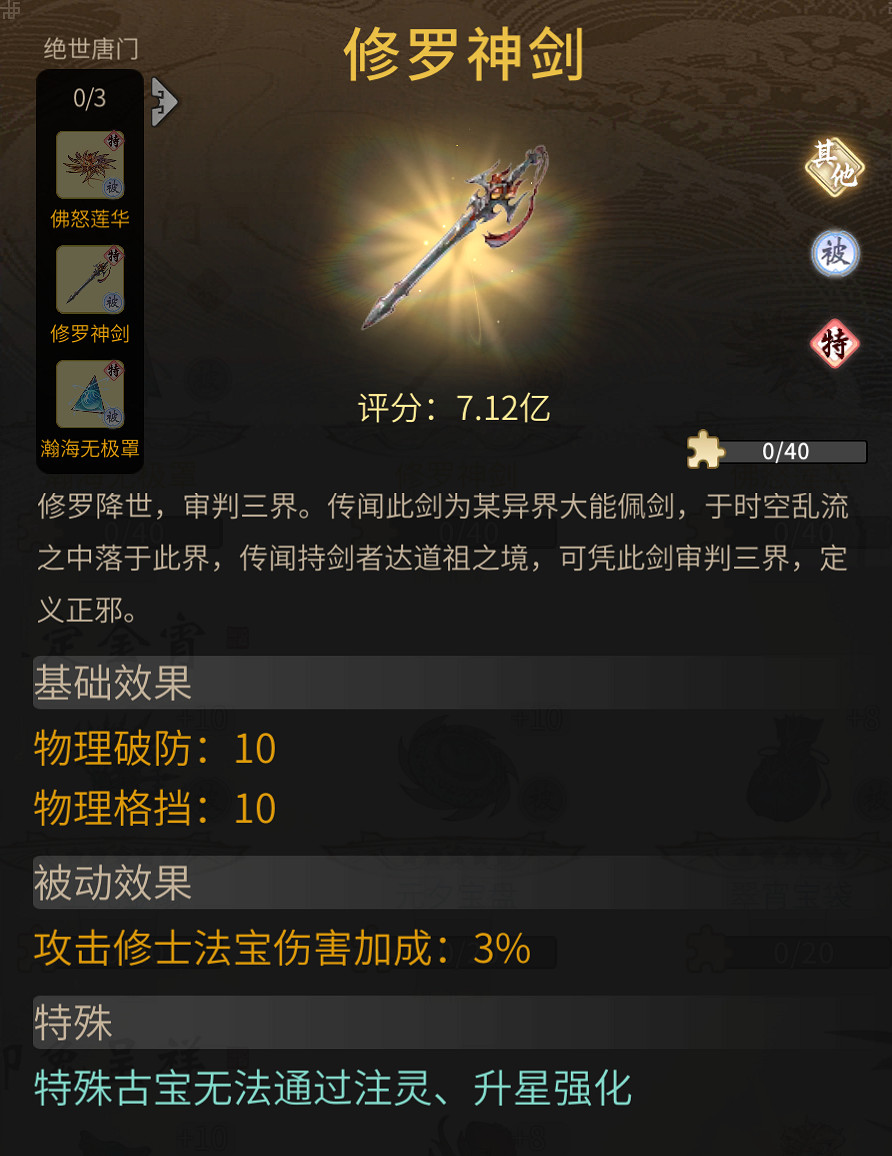
Task: Select the 修罗神剑 treasure icon in set list
Action: click(90, 280)
